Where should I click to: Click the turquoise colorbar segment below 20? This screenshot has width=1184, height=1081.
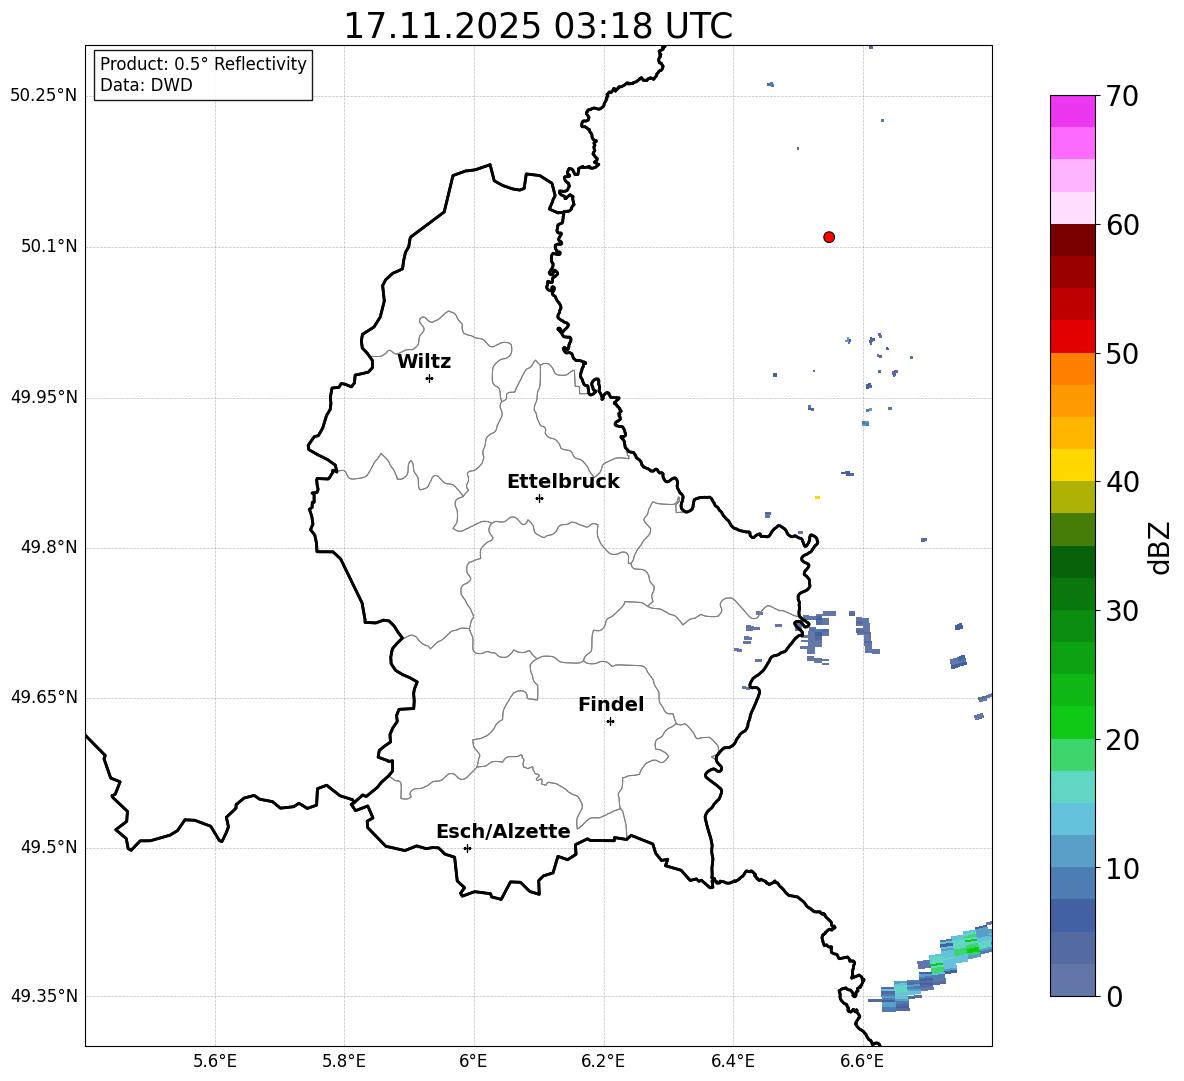[x=1072, y=787]
